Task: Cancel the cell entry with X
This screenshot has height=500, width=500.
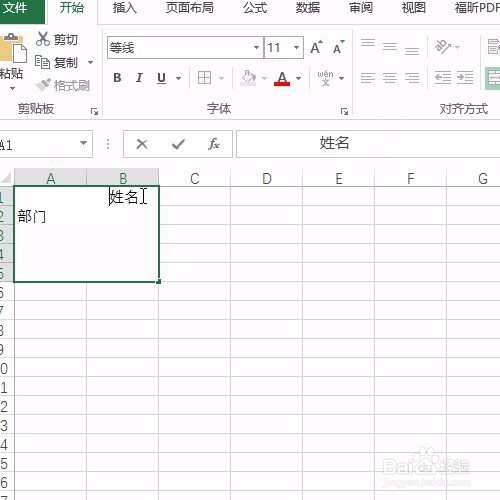Action: [142, 144]
